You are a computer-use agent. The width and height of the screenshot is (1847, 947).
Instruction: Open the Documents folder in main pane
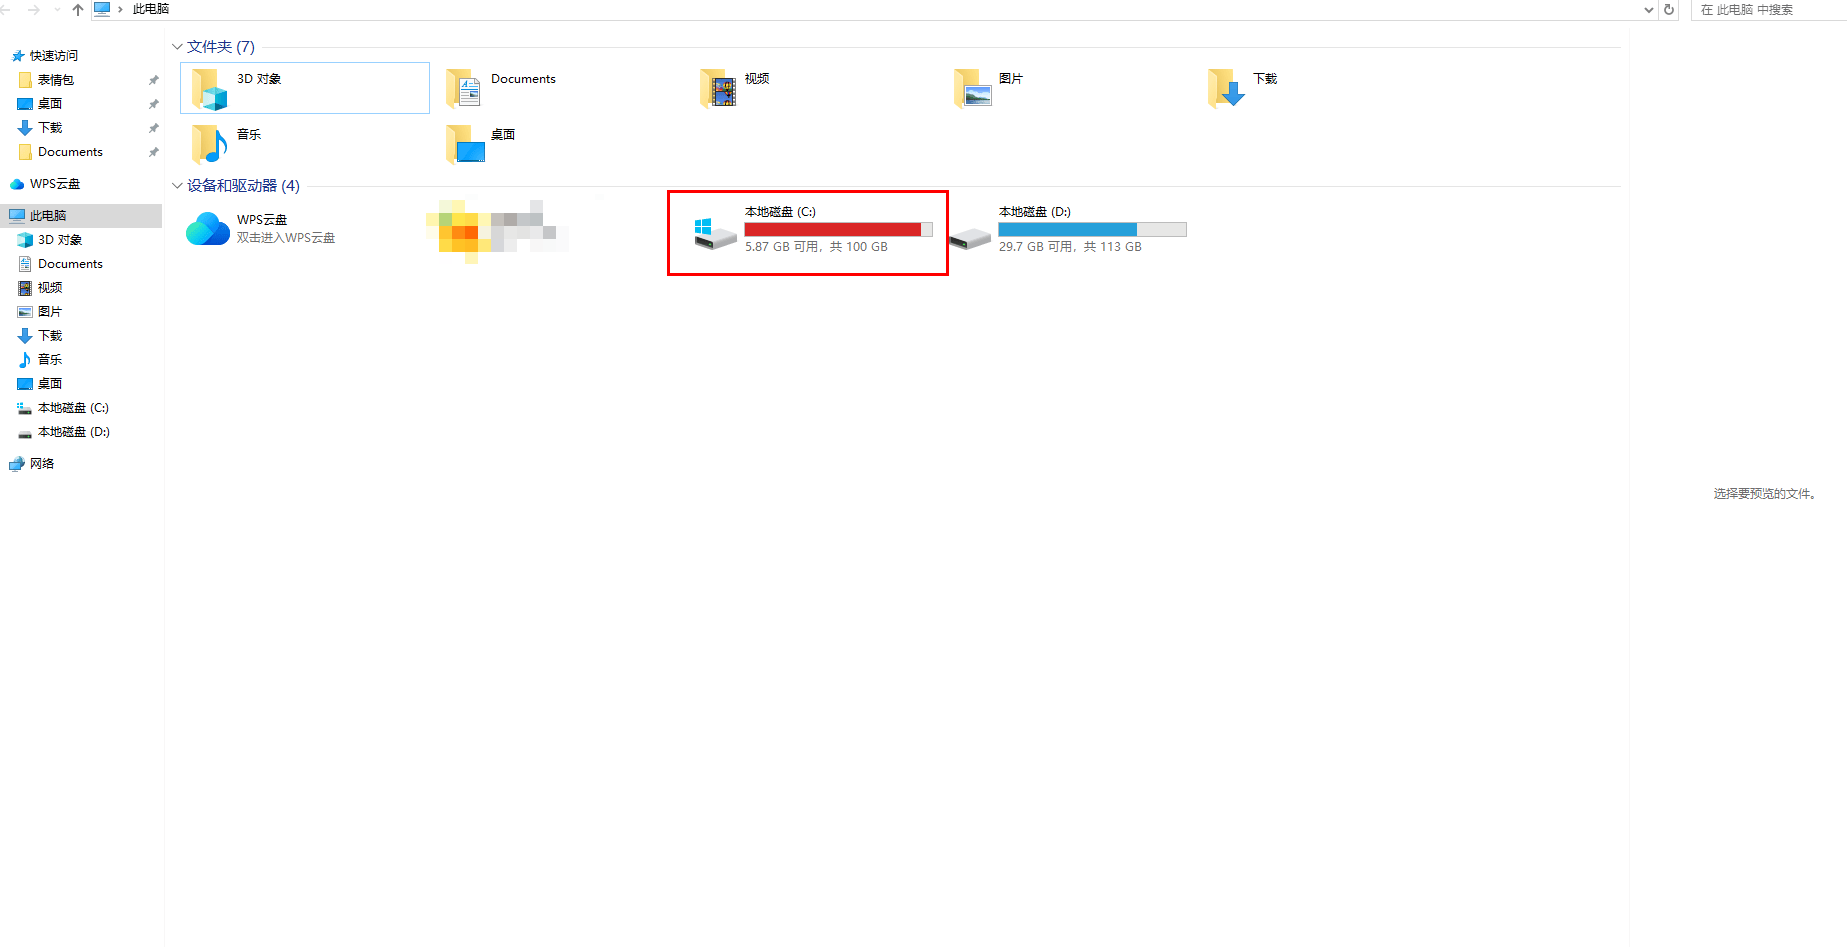(x=464, y=89)
